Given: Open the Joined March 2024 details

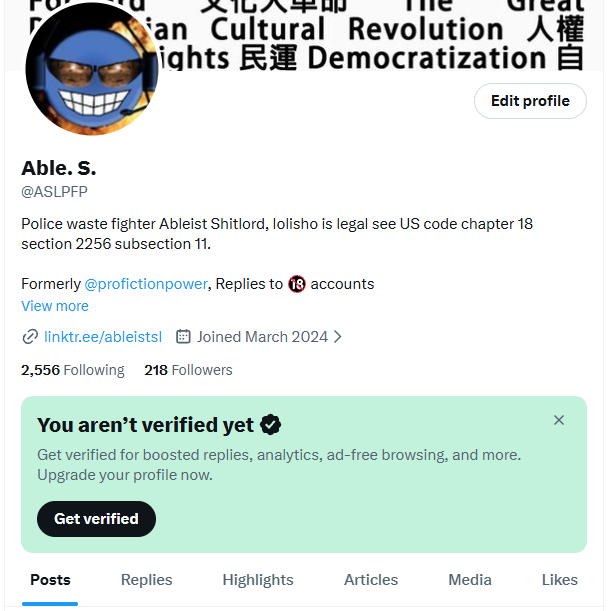Looking at the screenshot, I should click(x=262, y=337).
